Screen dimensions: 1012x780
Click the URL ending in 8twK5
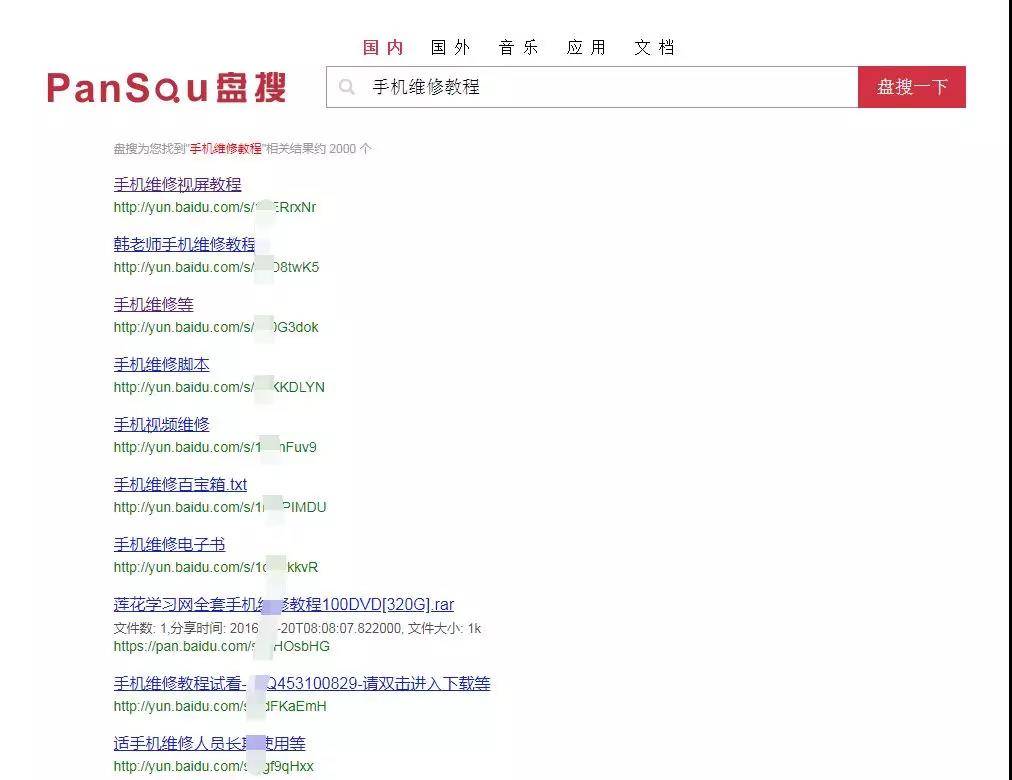[x=216, y=267]
